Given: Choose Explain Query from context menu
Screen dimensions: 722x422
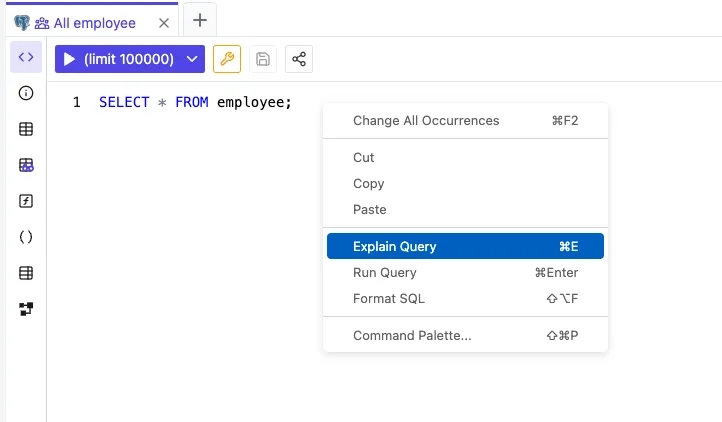Looking at the screenshot, I should (465, 246).
